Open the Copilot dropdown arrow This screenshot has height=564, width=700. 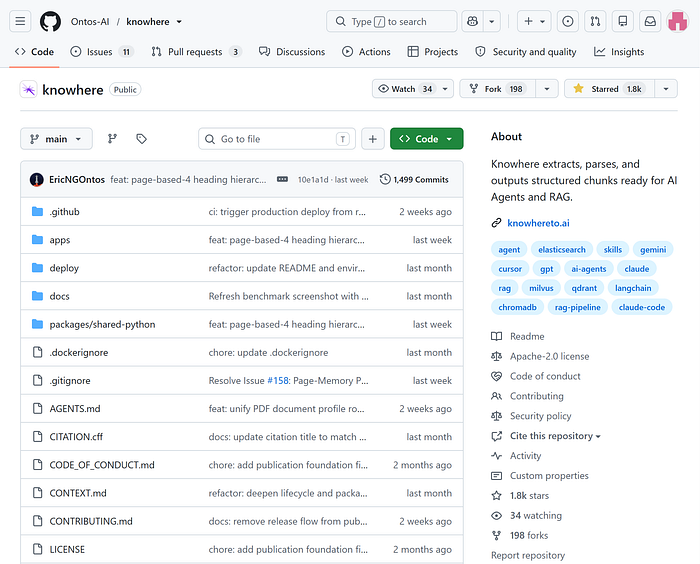click(x=492, y=21)
